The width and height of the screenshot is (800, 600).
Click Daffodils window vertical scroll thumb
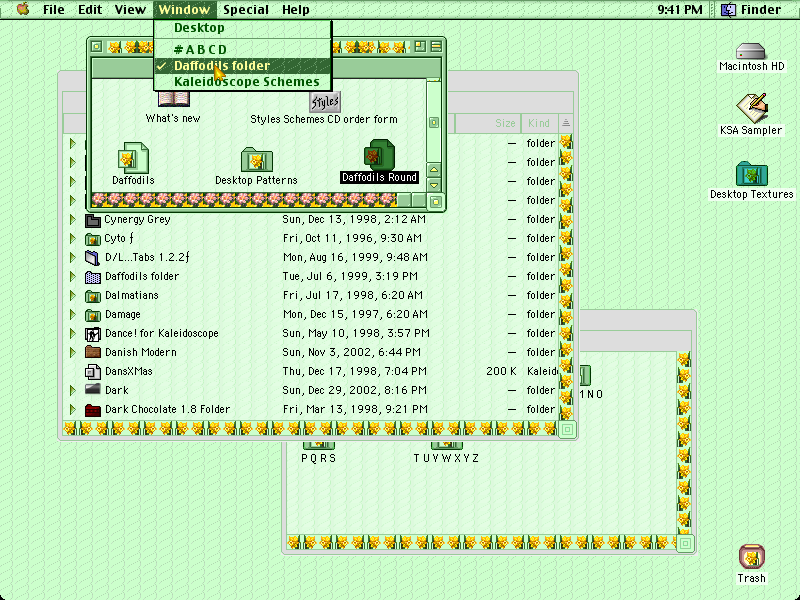[434, 123]
